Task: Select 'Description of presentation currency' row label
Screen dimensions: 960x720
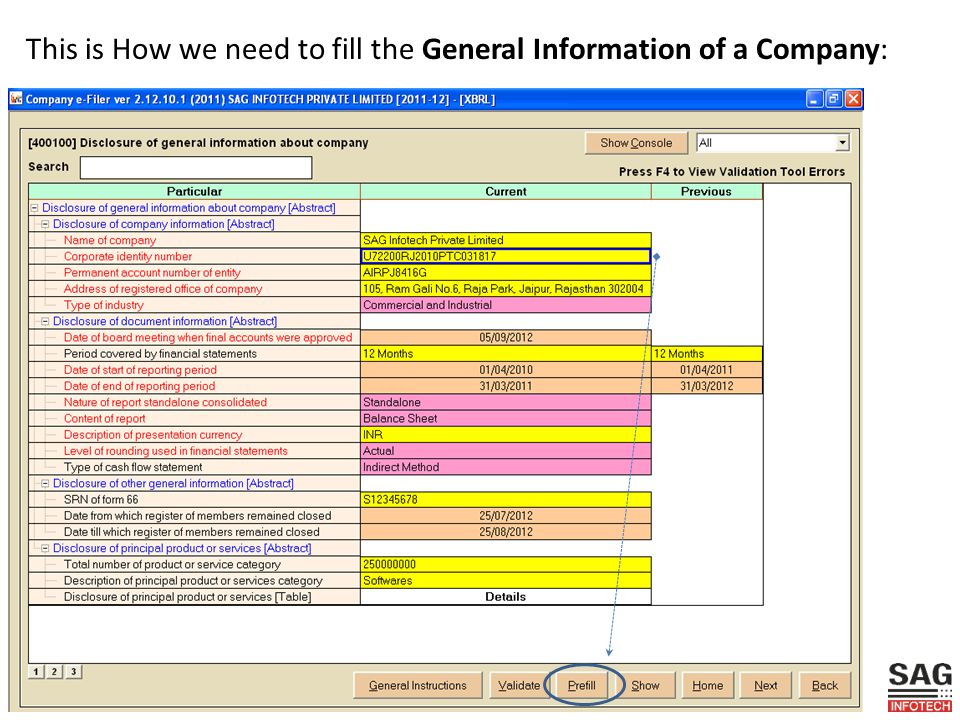Action: (152, 435)
